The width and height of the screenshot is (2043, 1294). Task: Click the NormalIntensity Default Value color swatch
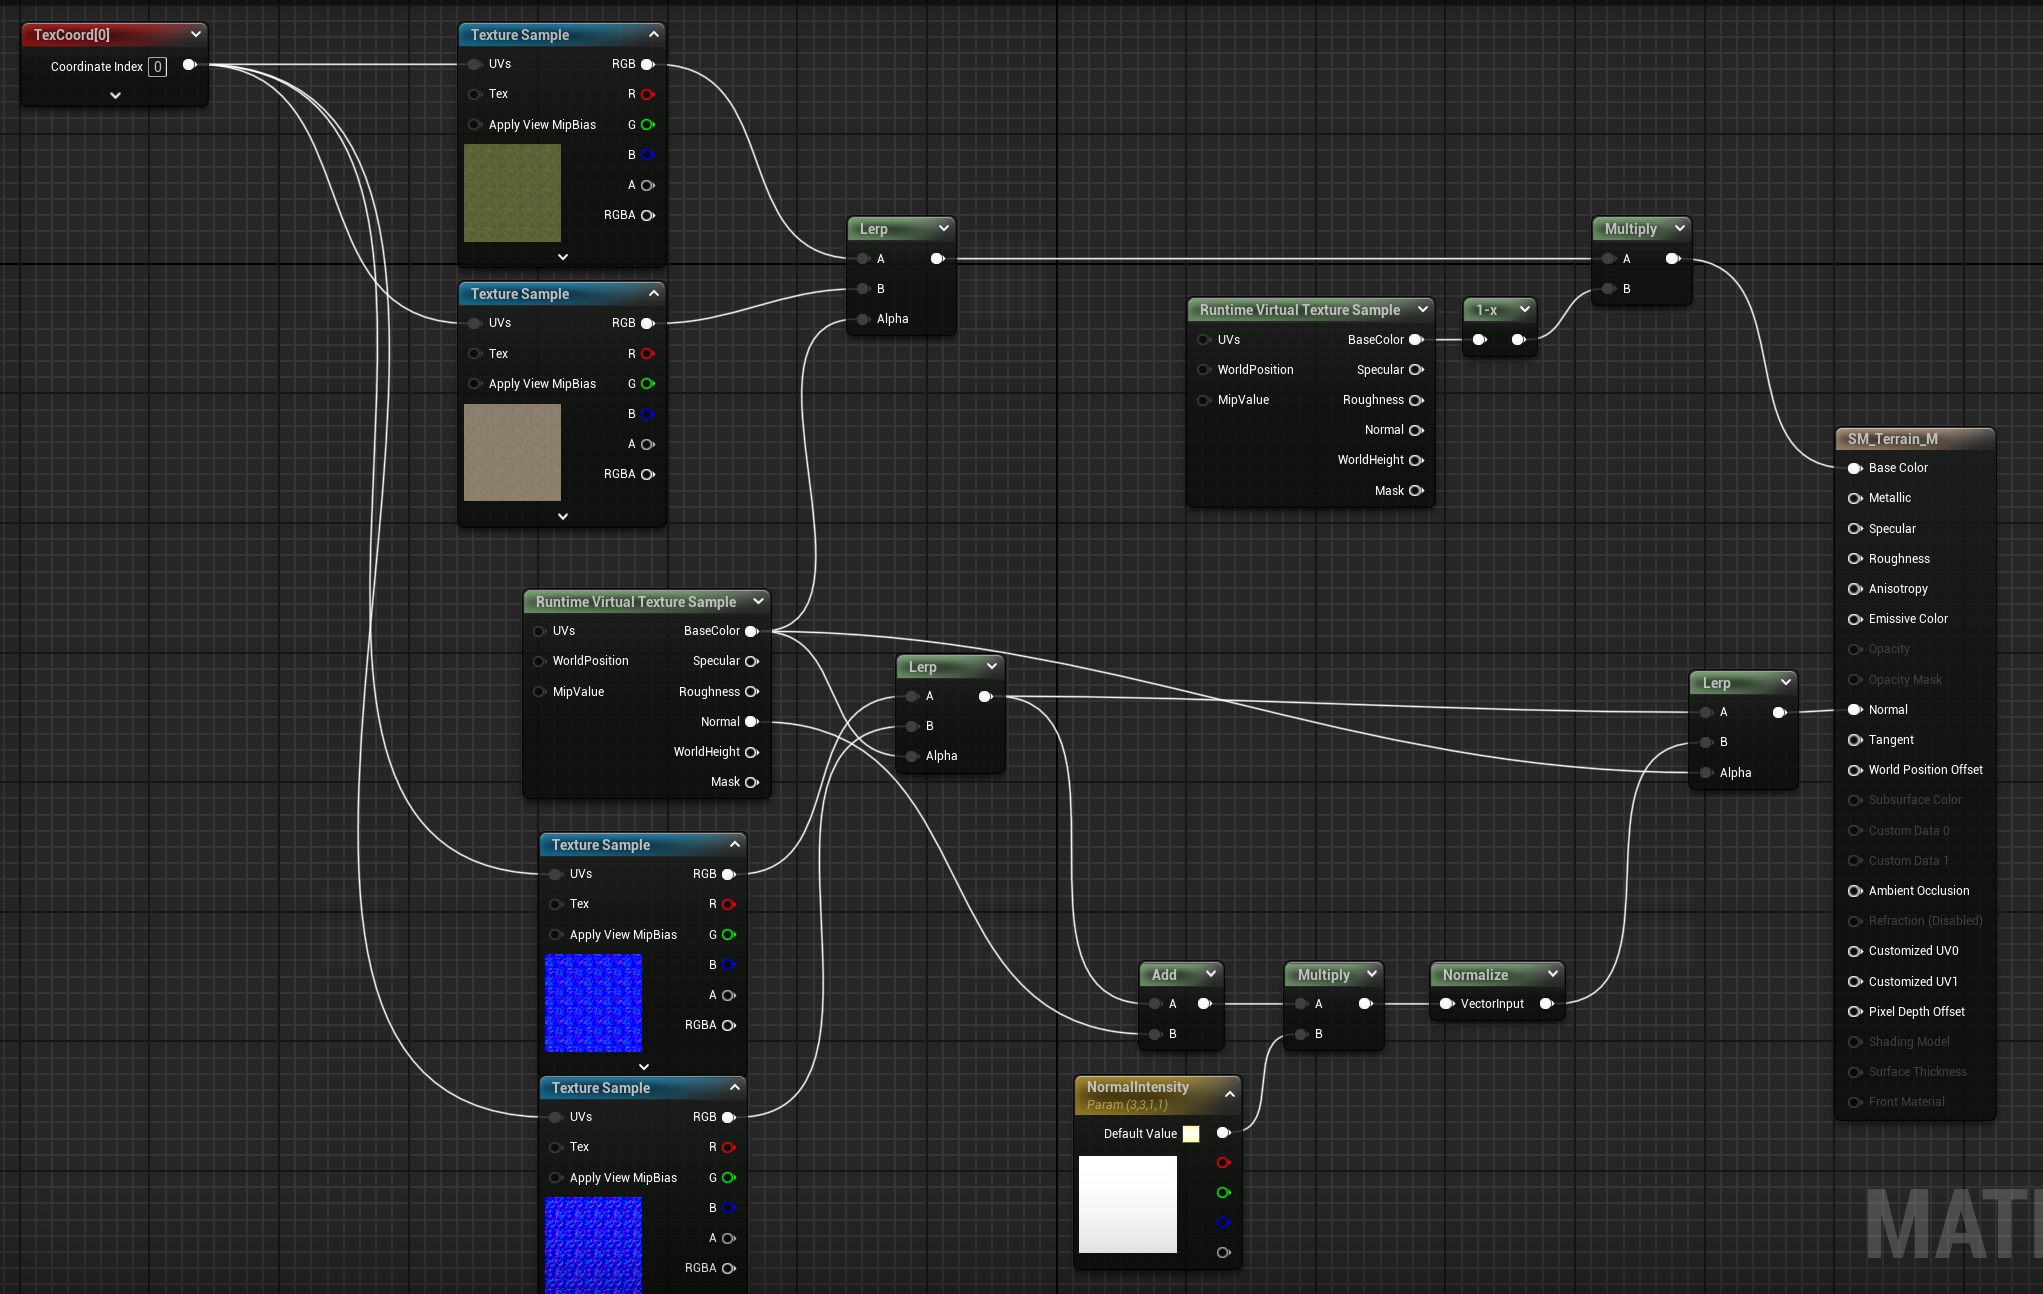[1191, 1134]
